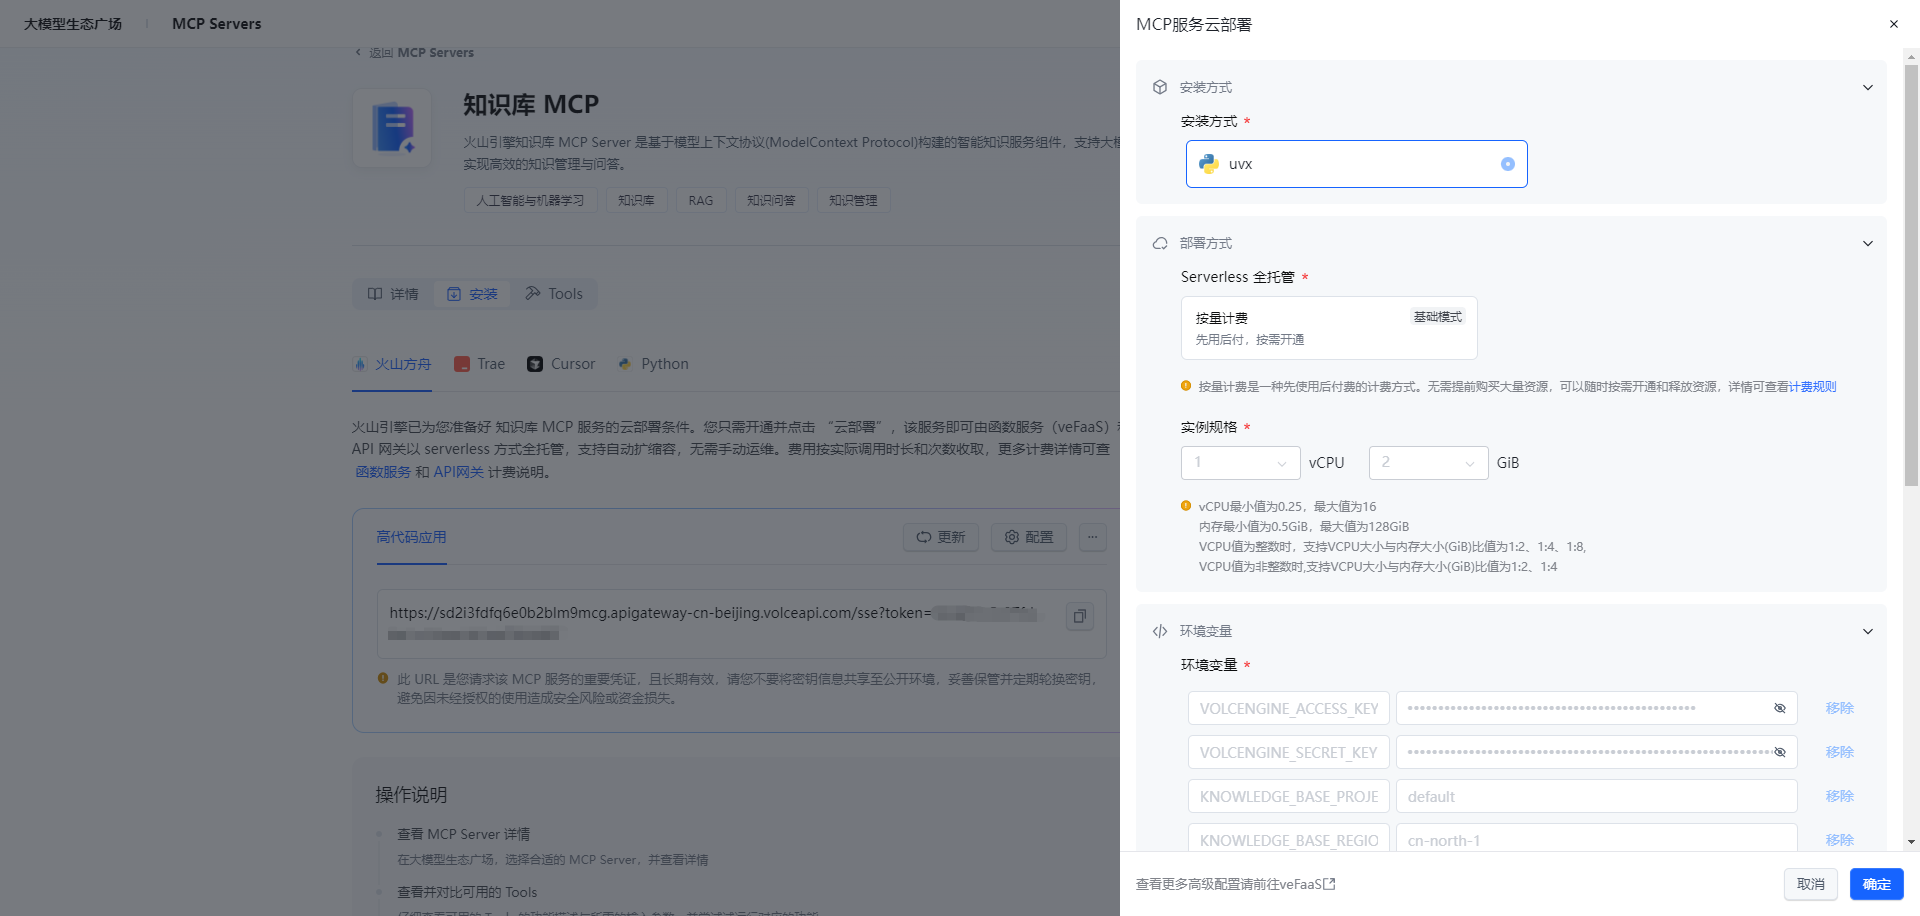Click the 配置 settings button
The image size is (1920, 916).
pos(1029,537)
